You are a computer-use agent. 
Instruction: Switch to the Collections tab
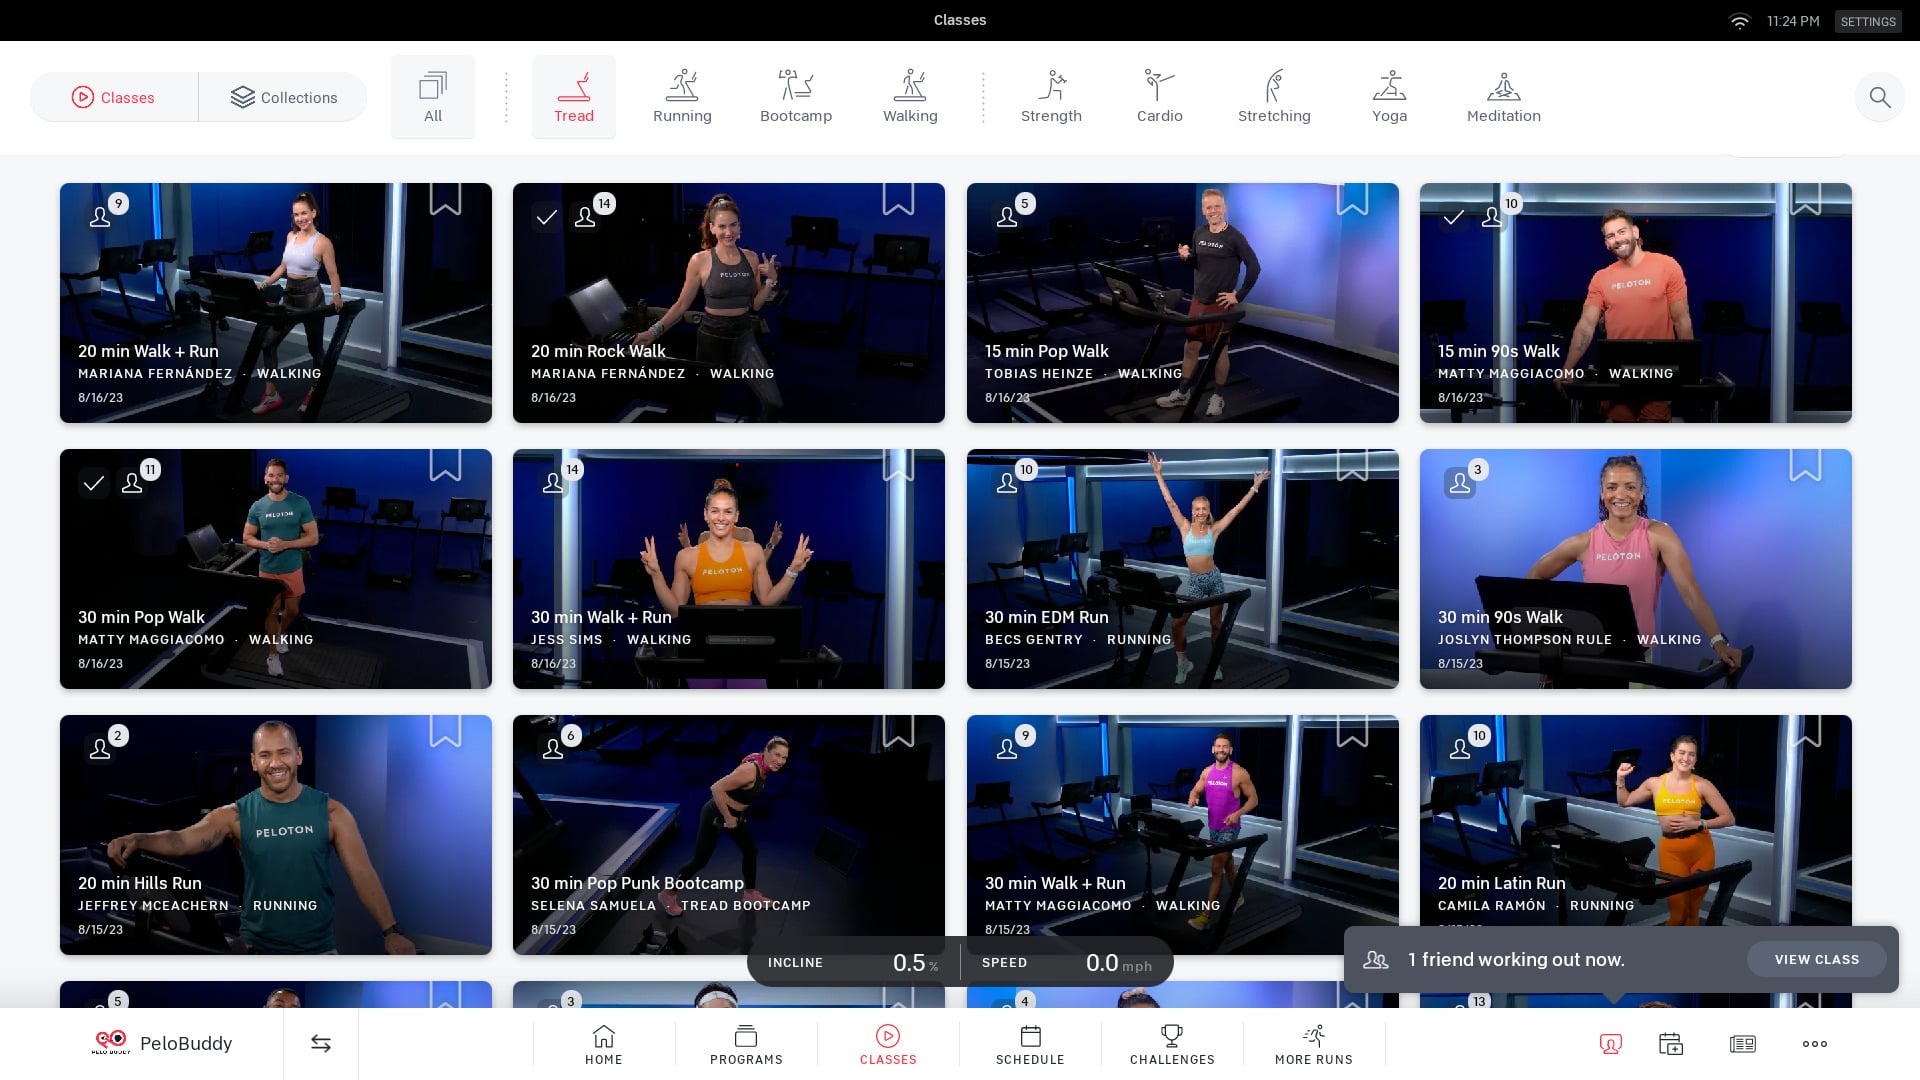tap(284, 97)
